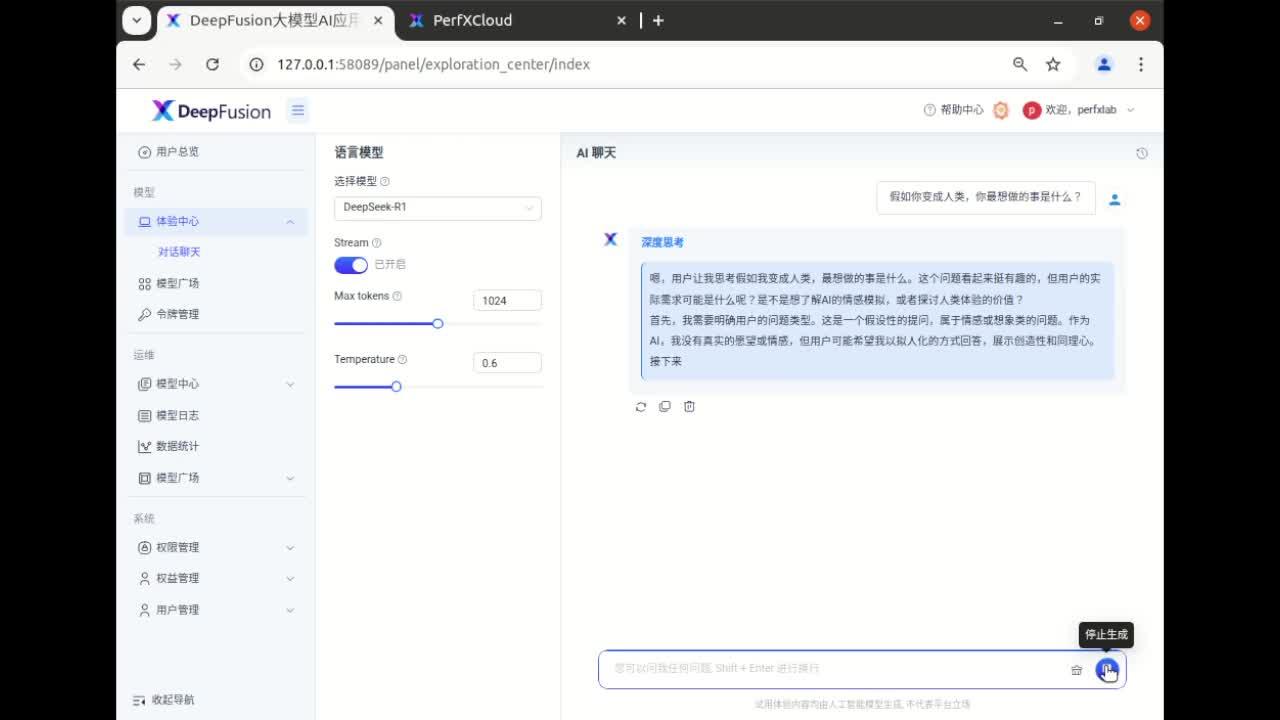Collapse sidebar with hamburger icon next to DeepFusion logo
1280x720 pixels.
pos(297,110)
